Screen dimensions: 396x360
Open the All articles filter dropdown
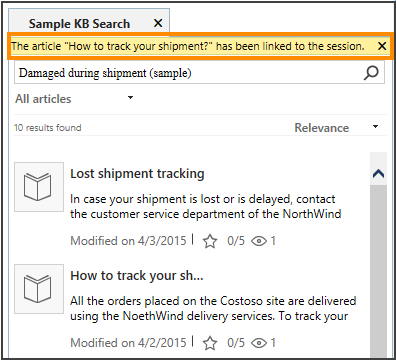click(x=75, y=99)
